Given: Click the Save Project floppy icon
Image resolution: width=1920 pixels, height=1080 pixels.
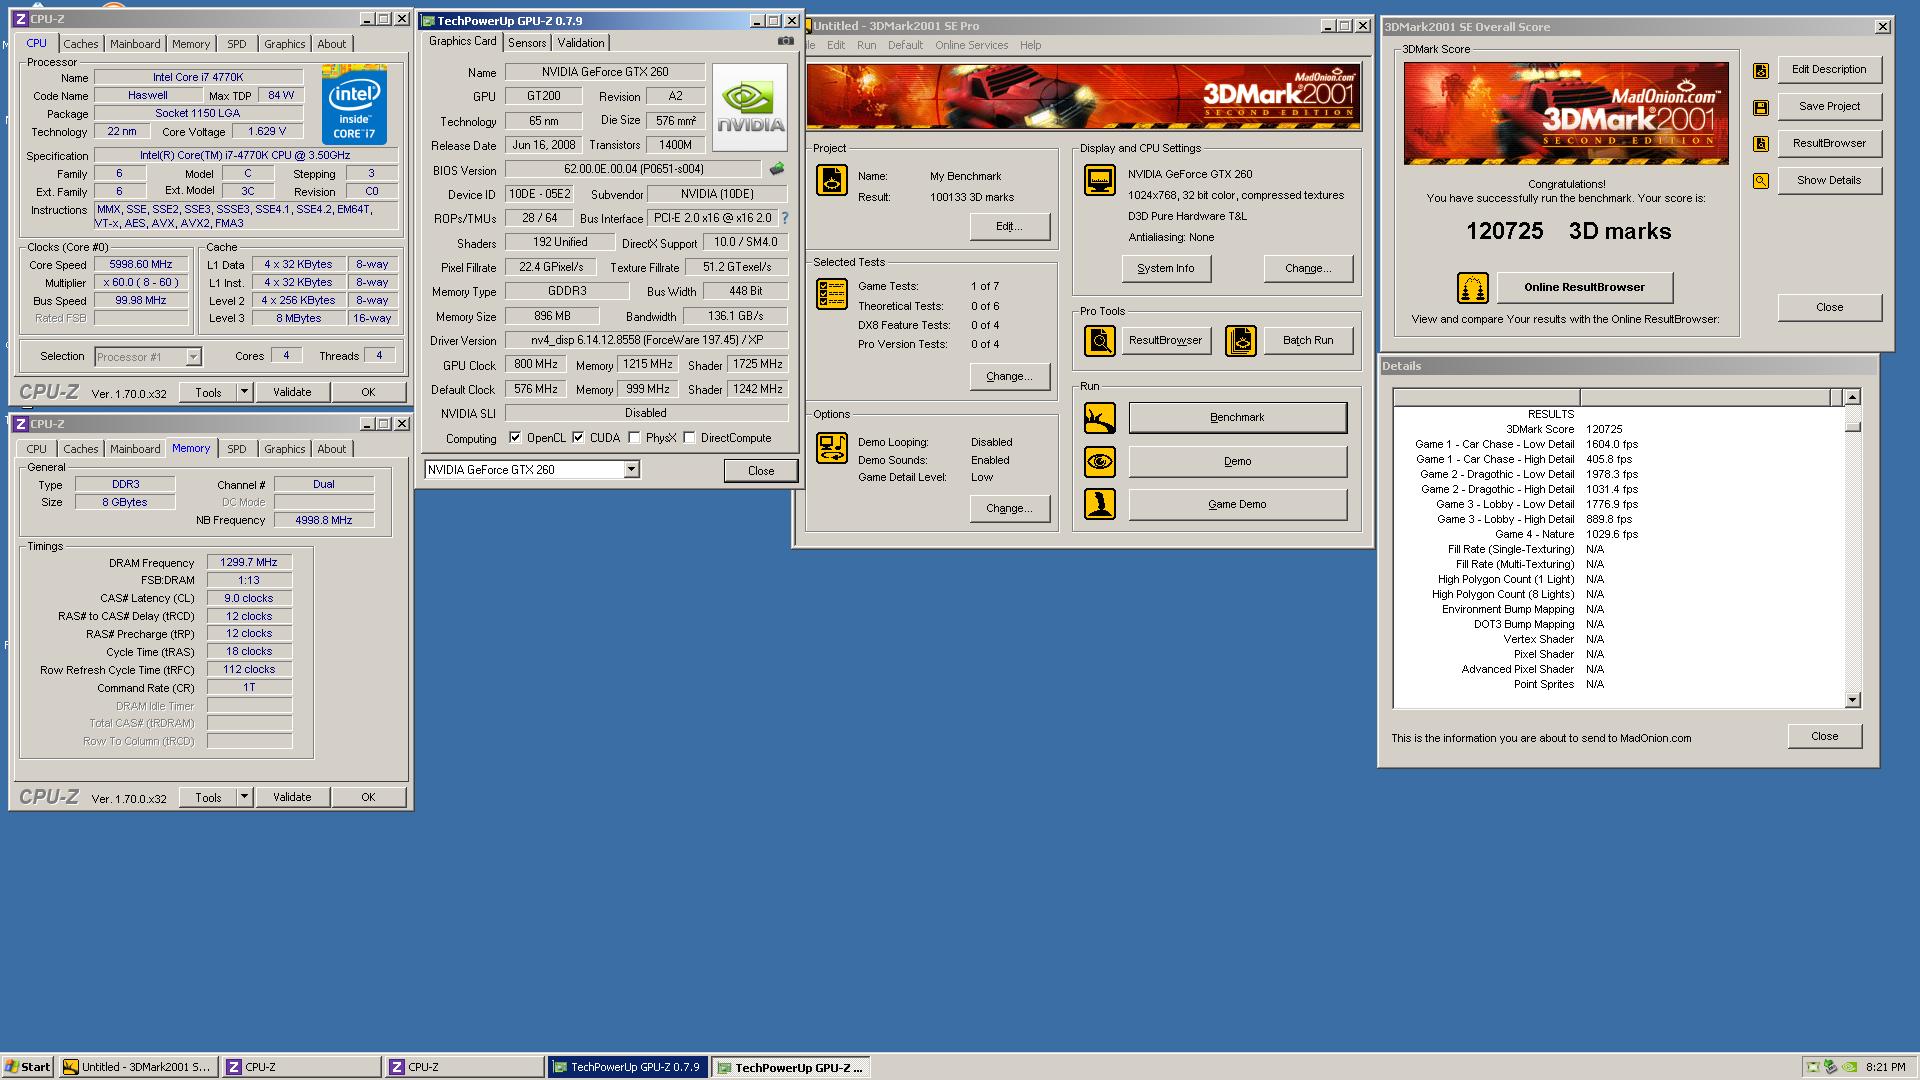Looking at the screenshot, I should click(1761, 107).
